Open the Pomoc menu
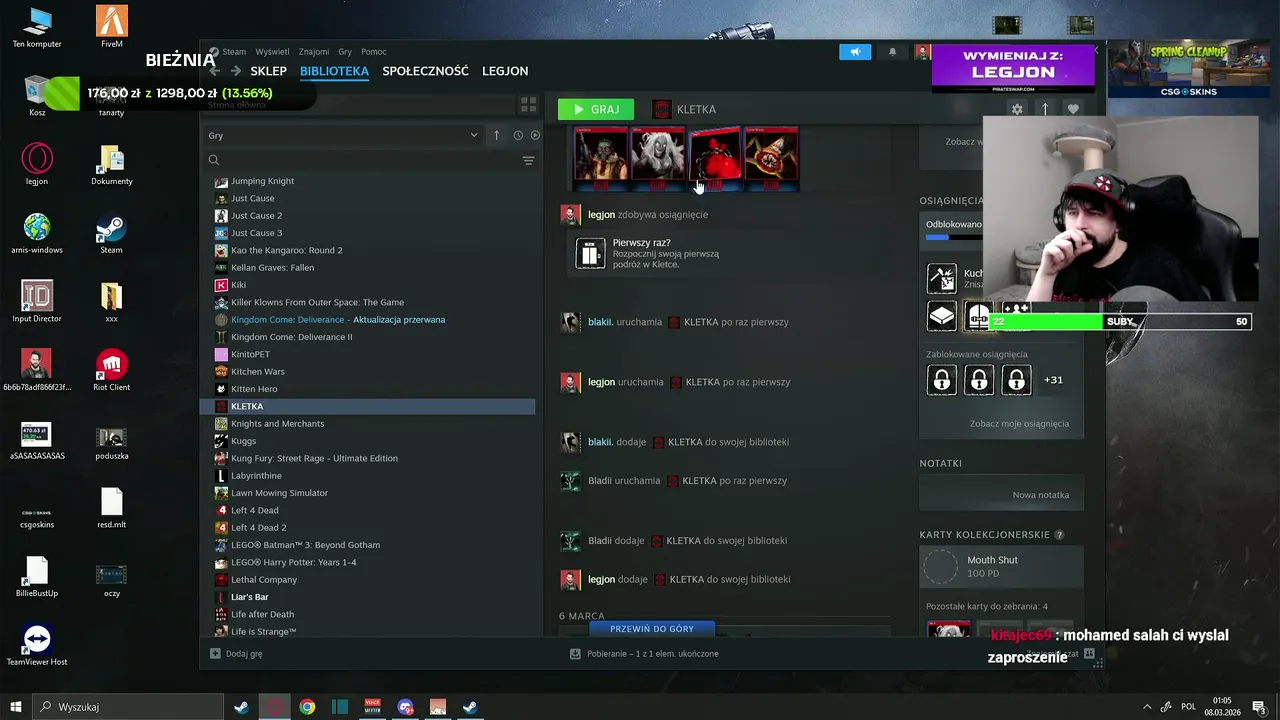The height and width of the screenshot is (720, 1280). (x=374, y=52)
